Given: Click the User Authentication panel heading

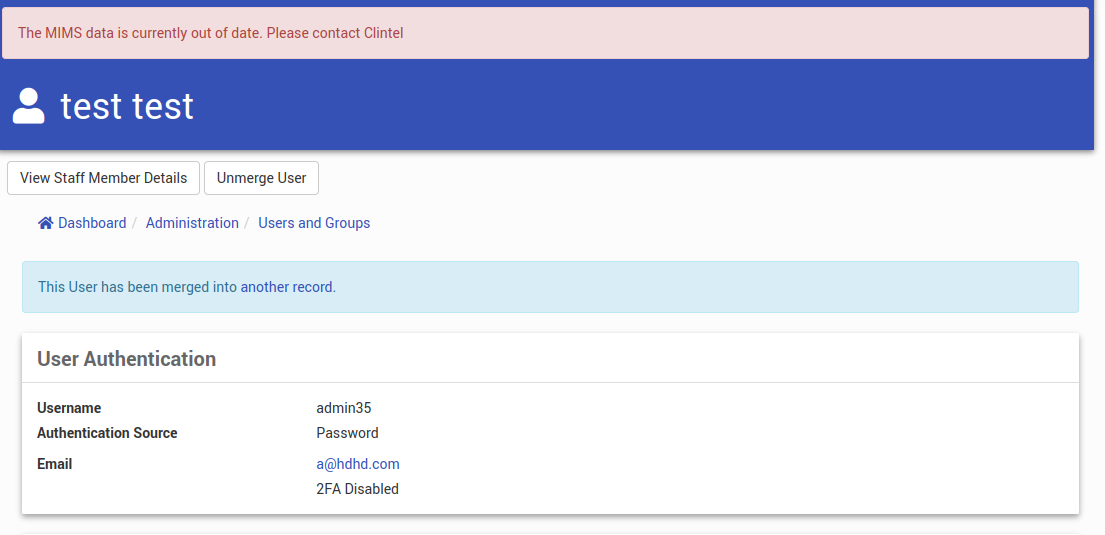Looking at the screenshot, I should coord(127,359).
